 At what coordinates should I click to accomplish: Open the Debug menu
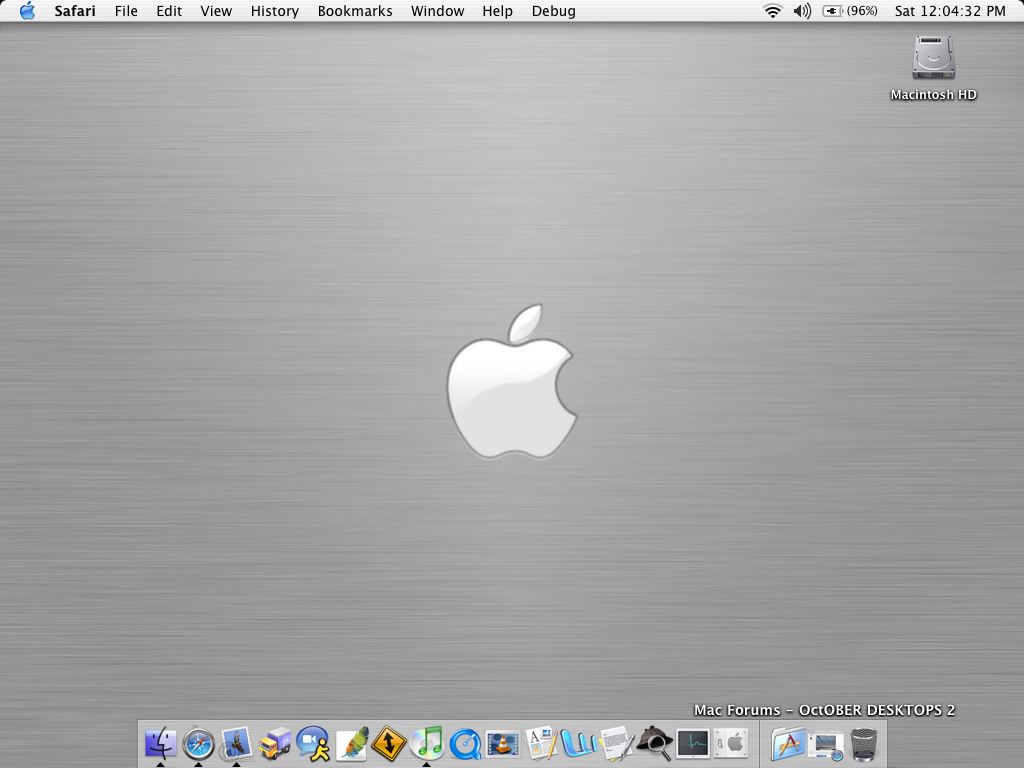click(554, 11)
